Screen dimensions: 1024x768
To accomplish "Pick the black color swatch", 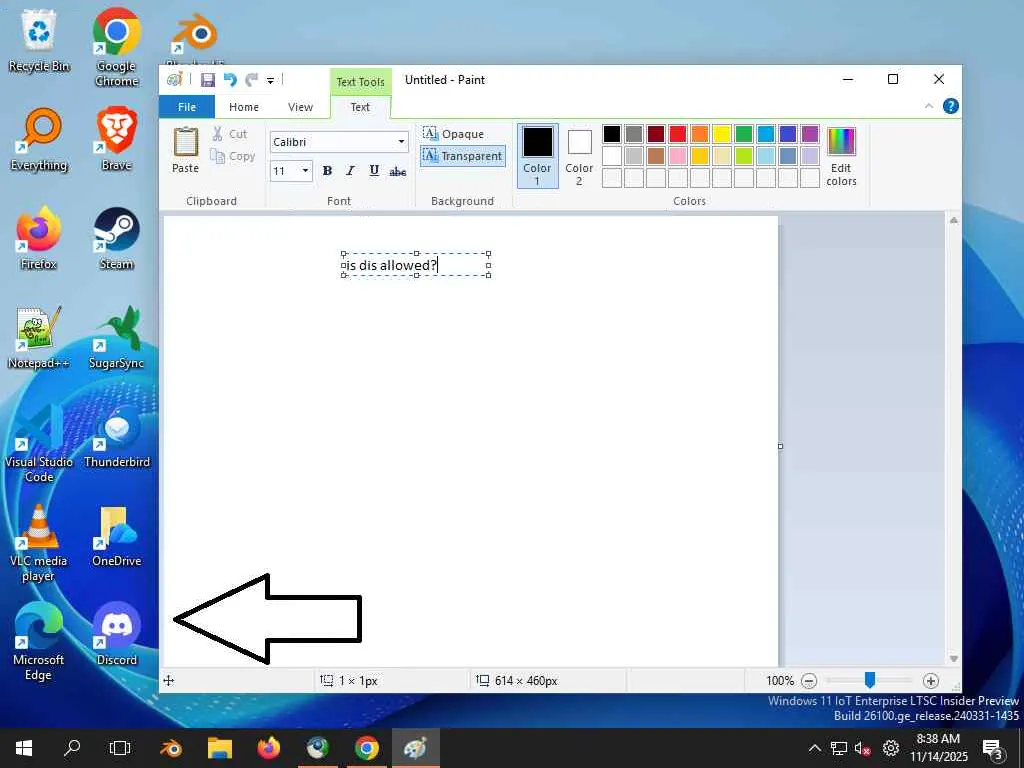I will tap(612, 134).
